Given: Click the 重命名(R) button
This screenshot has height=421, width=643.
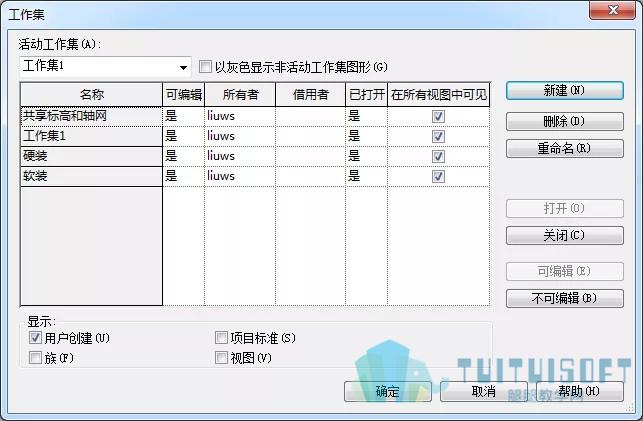Looking at the screenshot, I should coord(565,148).
